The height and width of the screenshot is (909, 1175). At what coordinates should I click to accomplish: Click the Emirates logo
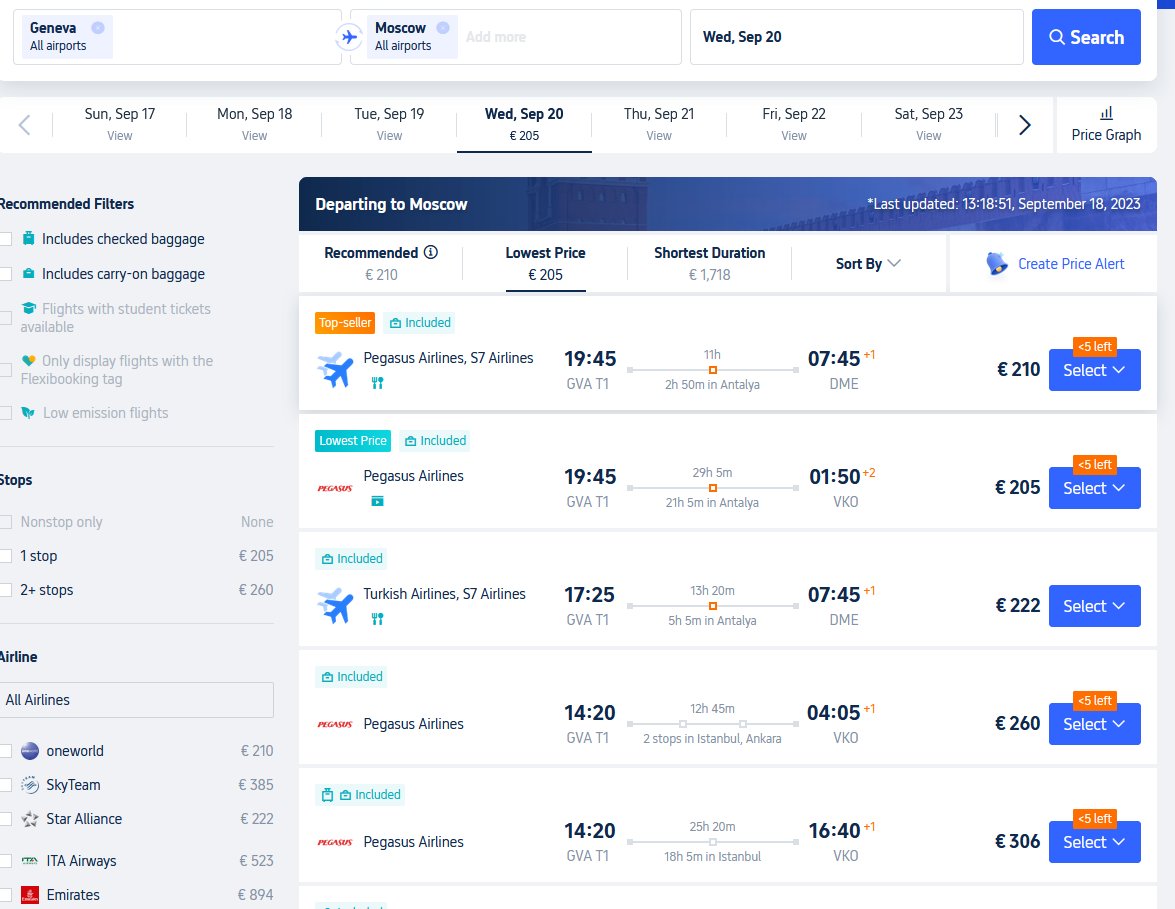coord(30,895)
